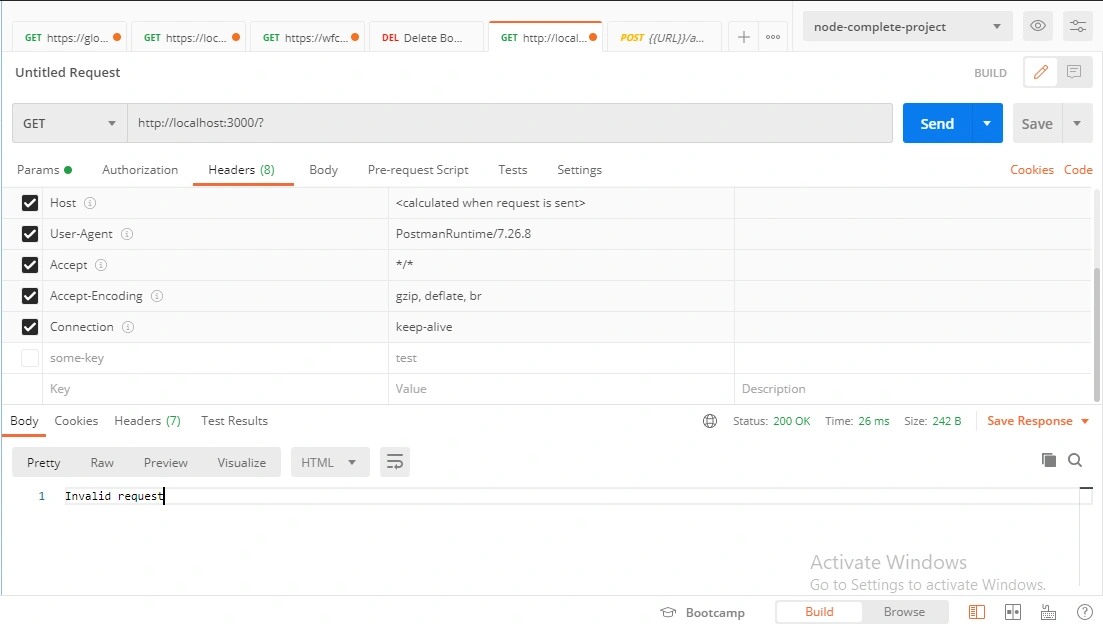Expand the Save button dropdown arrow

1077,123
